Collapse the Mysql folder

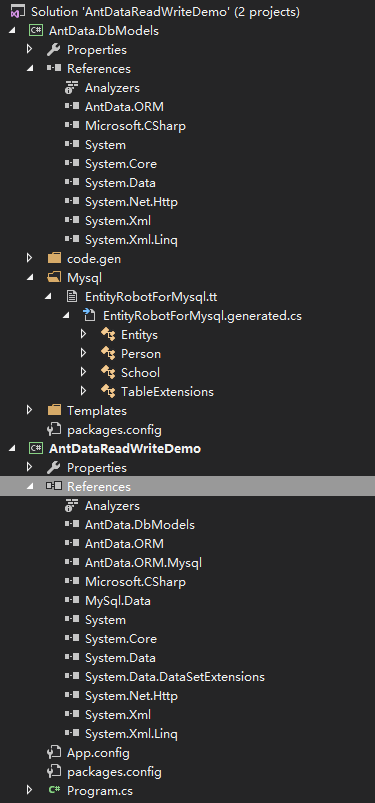[x=30, y=278]
